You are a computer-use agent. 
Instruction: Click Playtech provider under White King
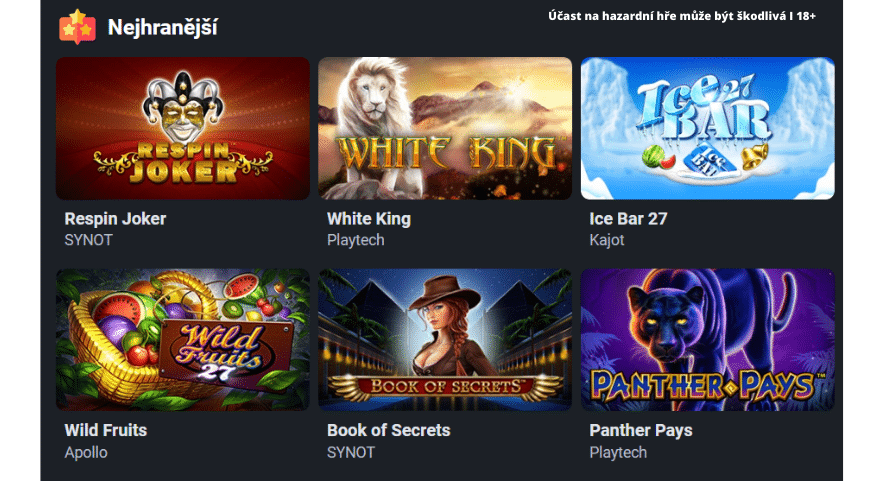click(356, 240)
